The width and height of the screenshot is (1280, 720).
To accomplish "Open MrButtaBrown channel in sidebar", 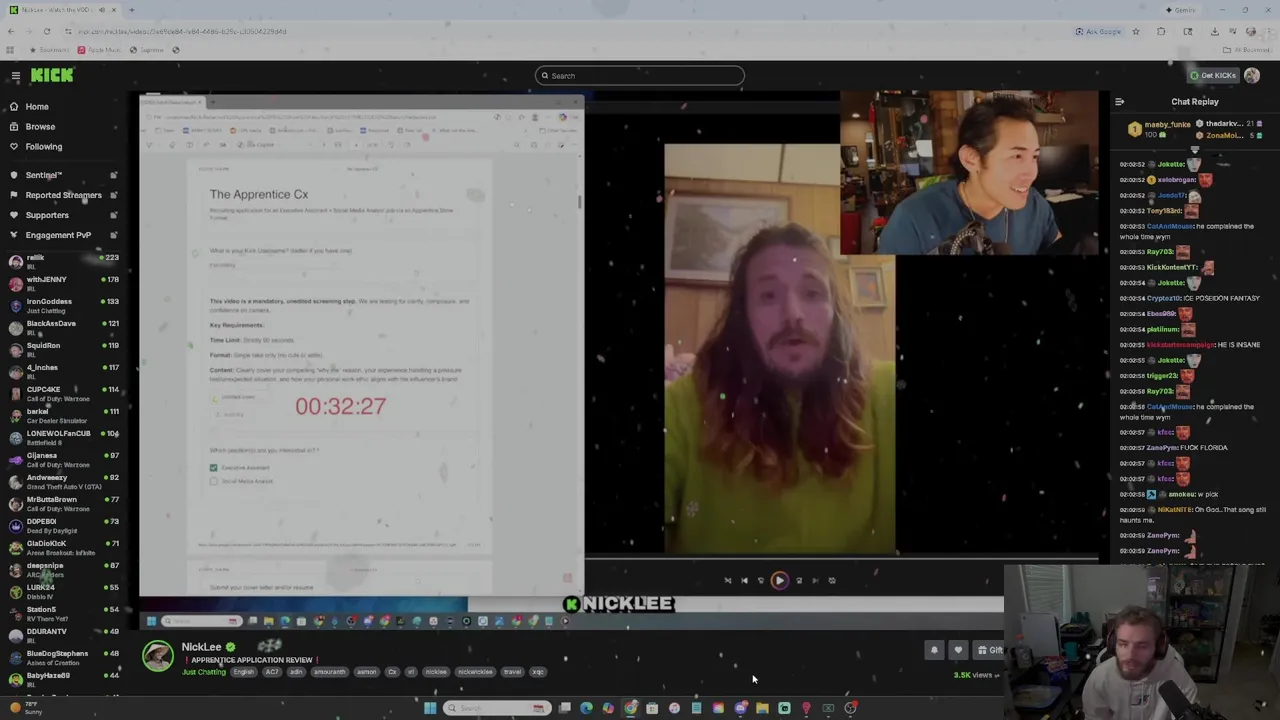I will click(62, 503).
